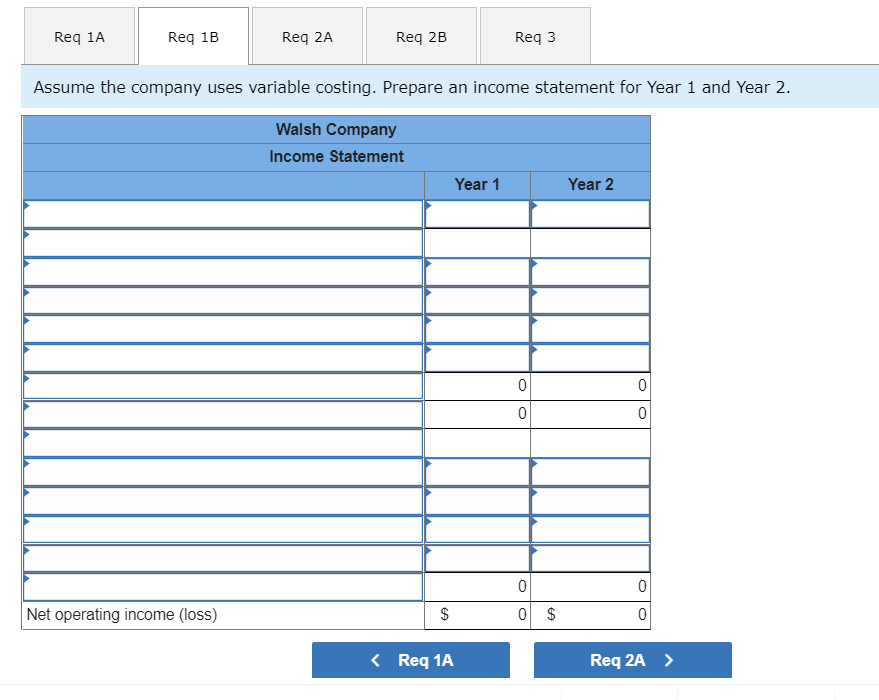The image size is (879, 700).
Task: Click the tenth row Year 2 amount field
Action: pos(590,471)
